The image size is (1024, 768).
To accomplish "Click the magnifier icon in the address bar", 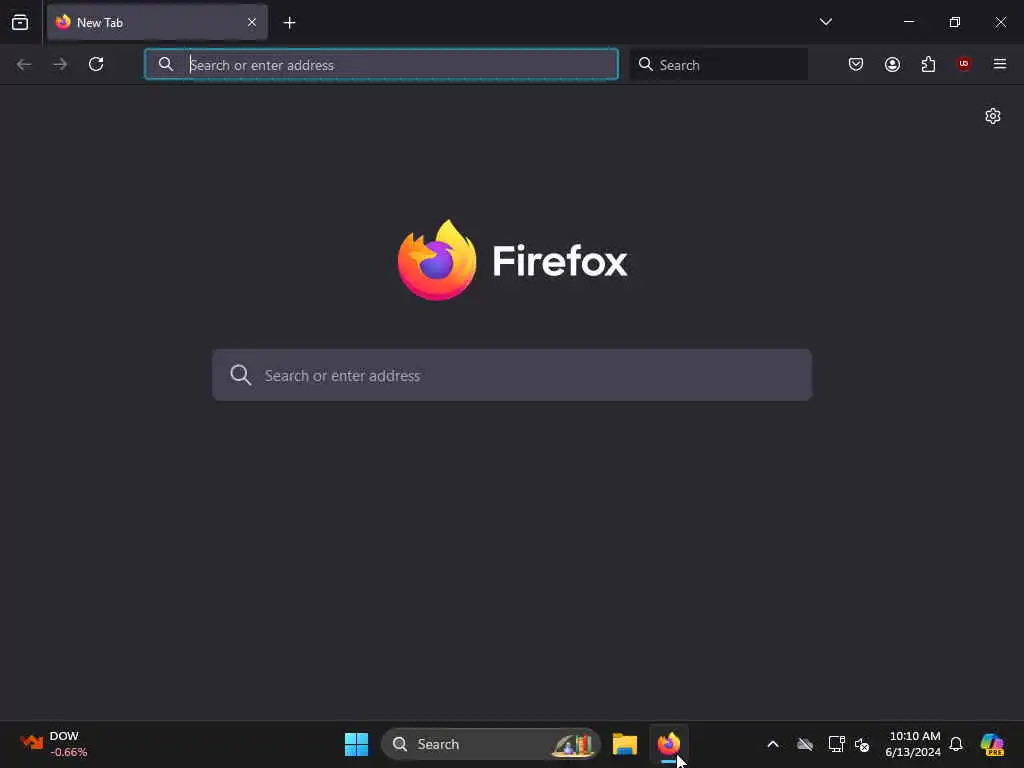I will 166,64.
